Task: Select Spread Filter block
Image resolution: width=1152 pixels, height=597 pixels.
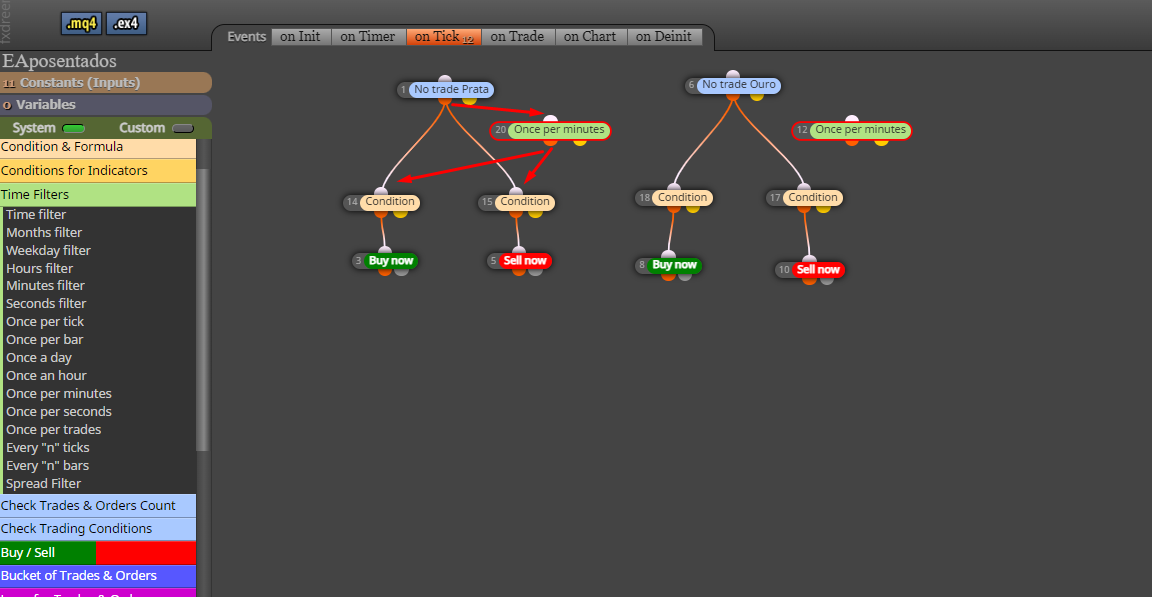Action: point(43,484)
